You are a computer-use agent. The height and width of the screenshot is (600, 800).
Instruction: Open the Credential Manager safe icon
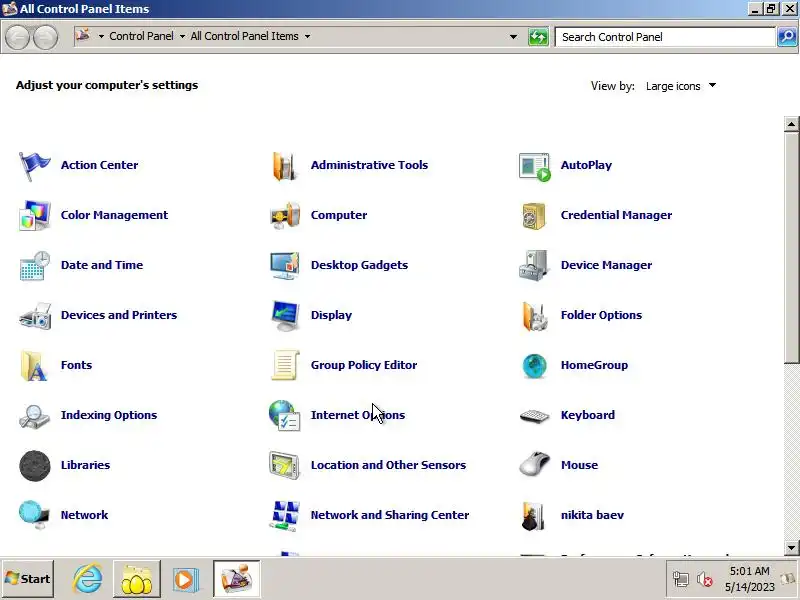click(x=534, y=216)
